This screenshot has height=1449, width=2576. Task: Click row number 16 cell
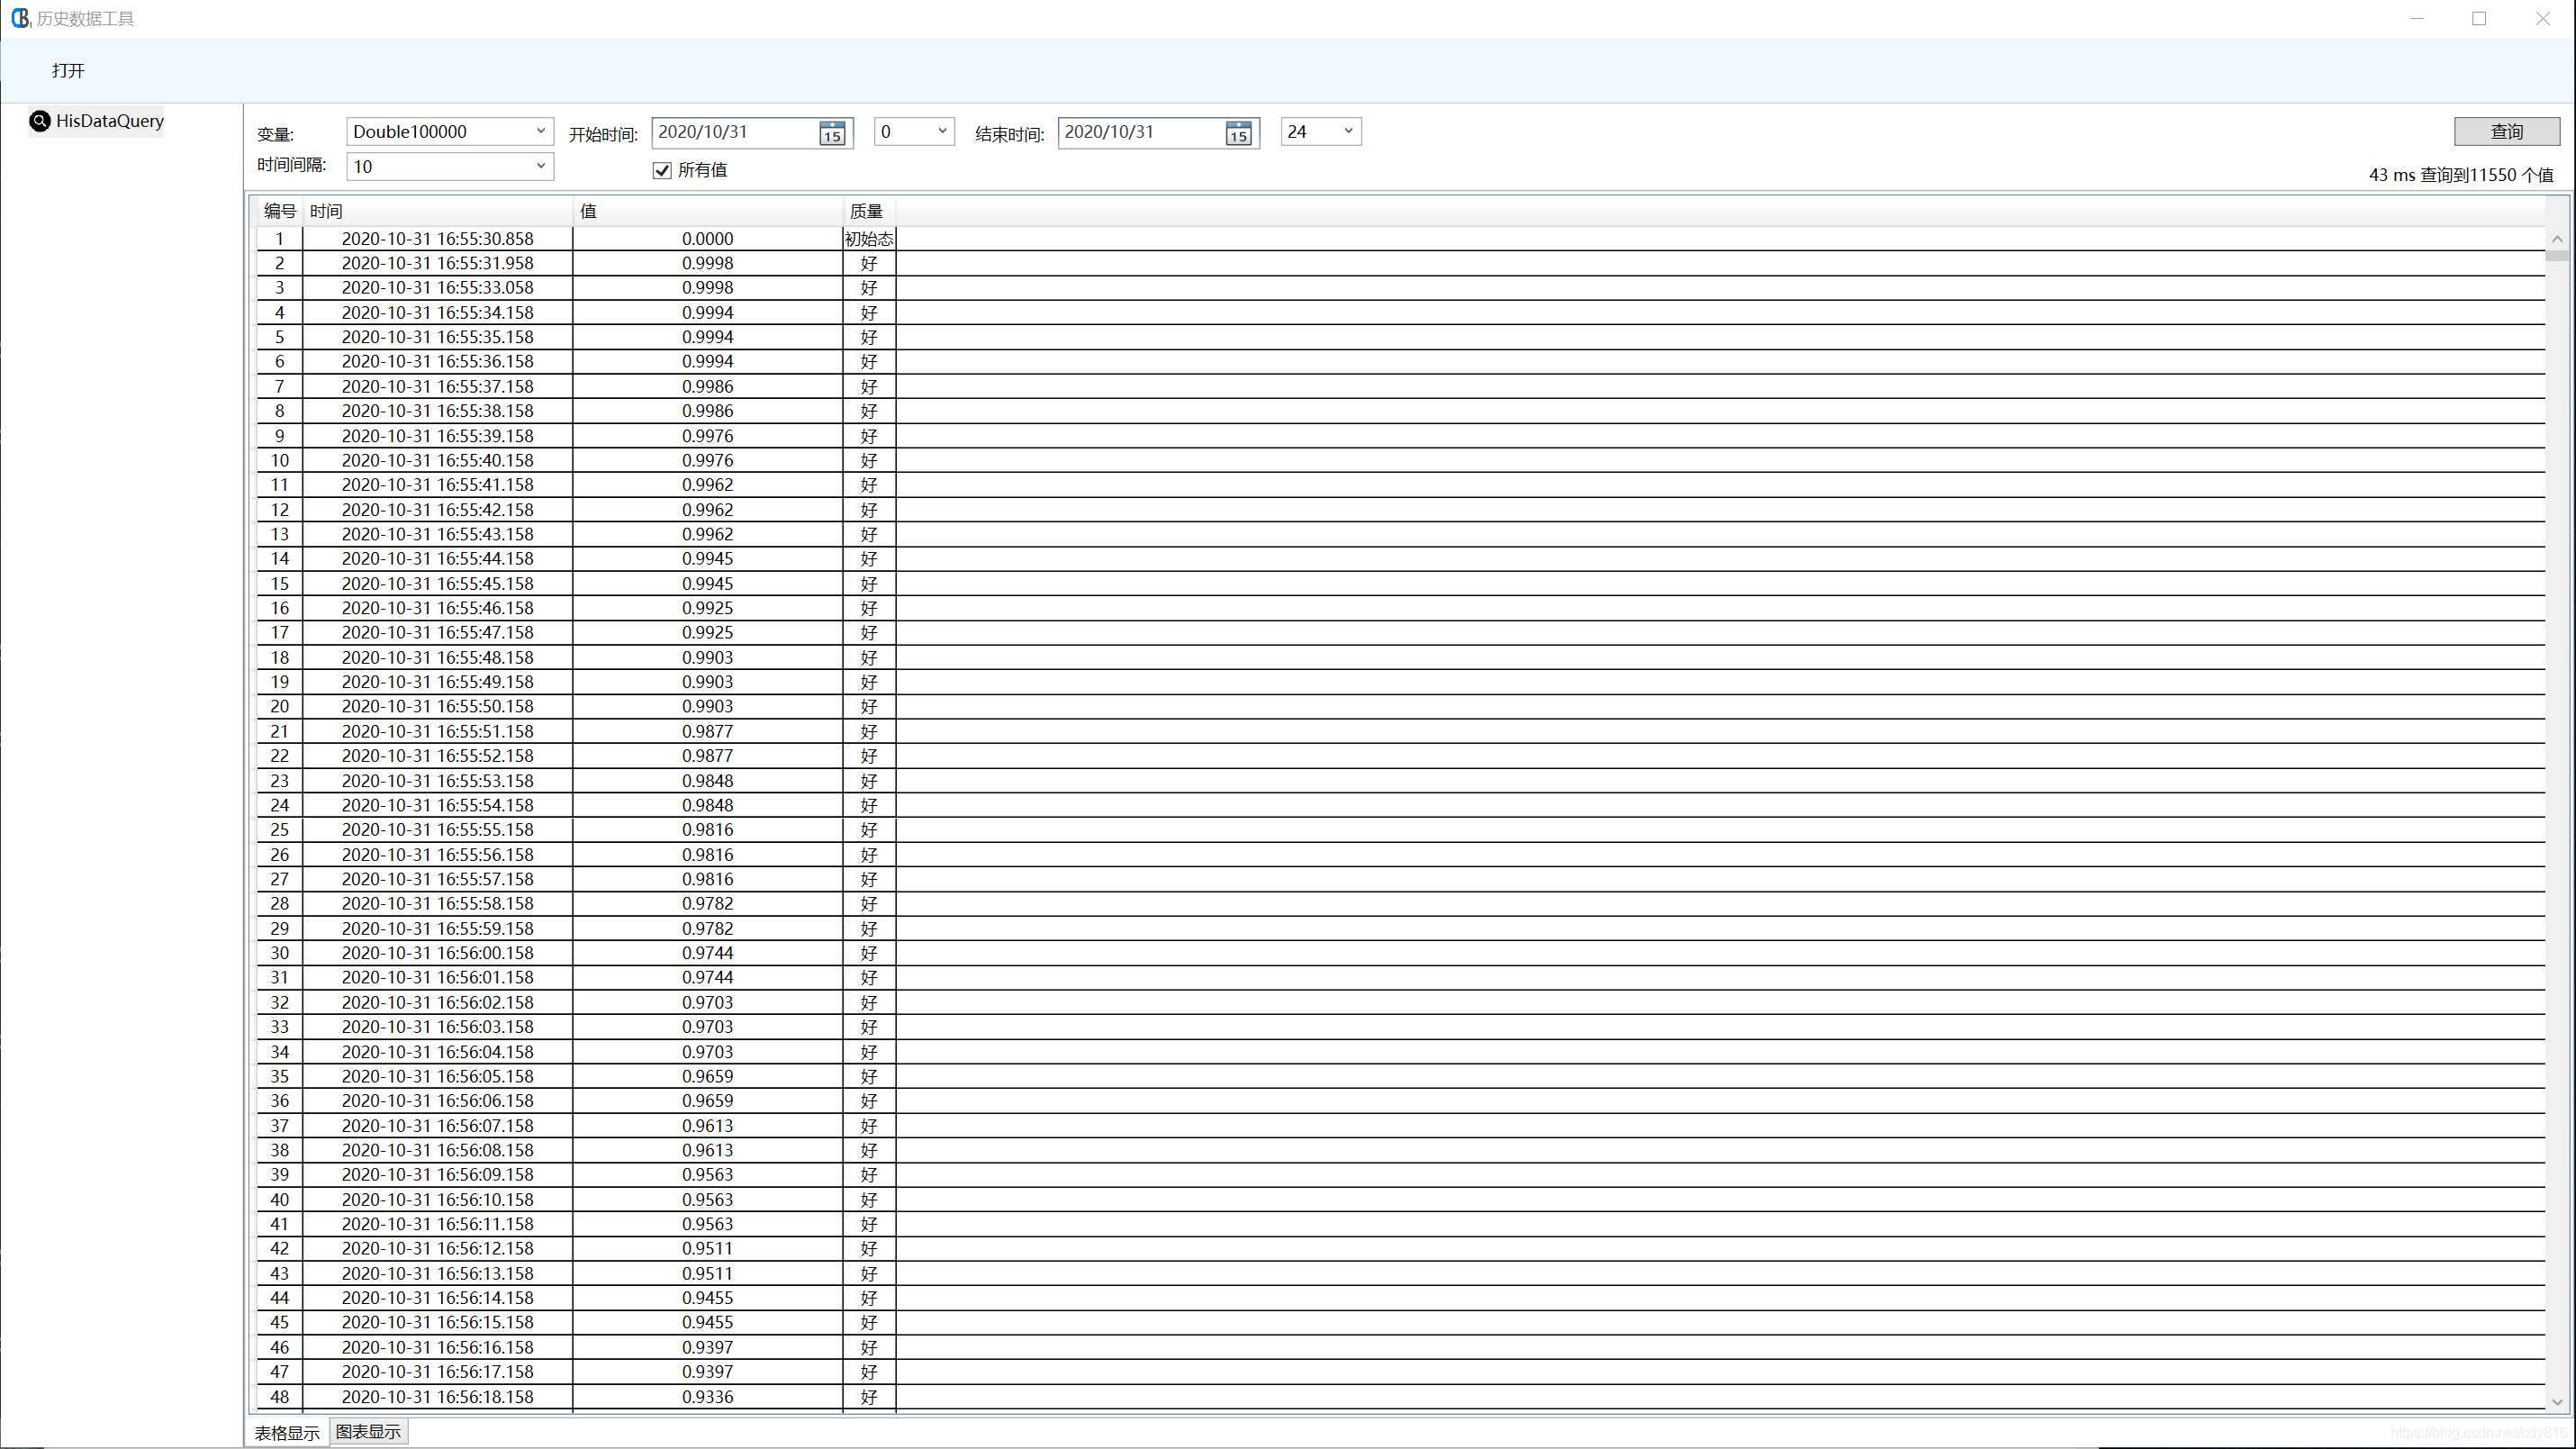click(x=280, y=608)
